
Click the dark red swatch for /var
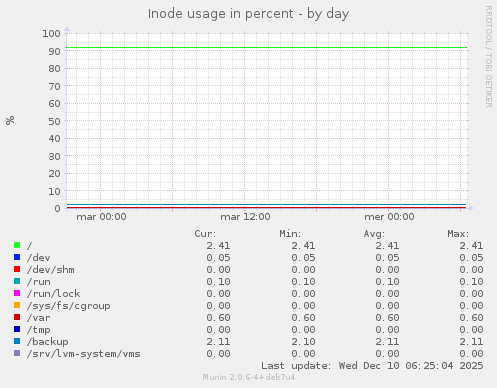tap(17, 317)
